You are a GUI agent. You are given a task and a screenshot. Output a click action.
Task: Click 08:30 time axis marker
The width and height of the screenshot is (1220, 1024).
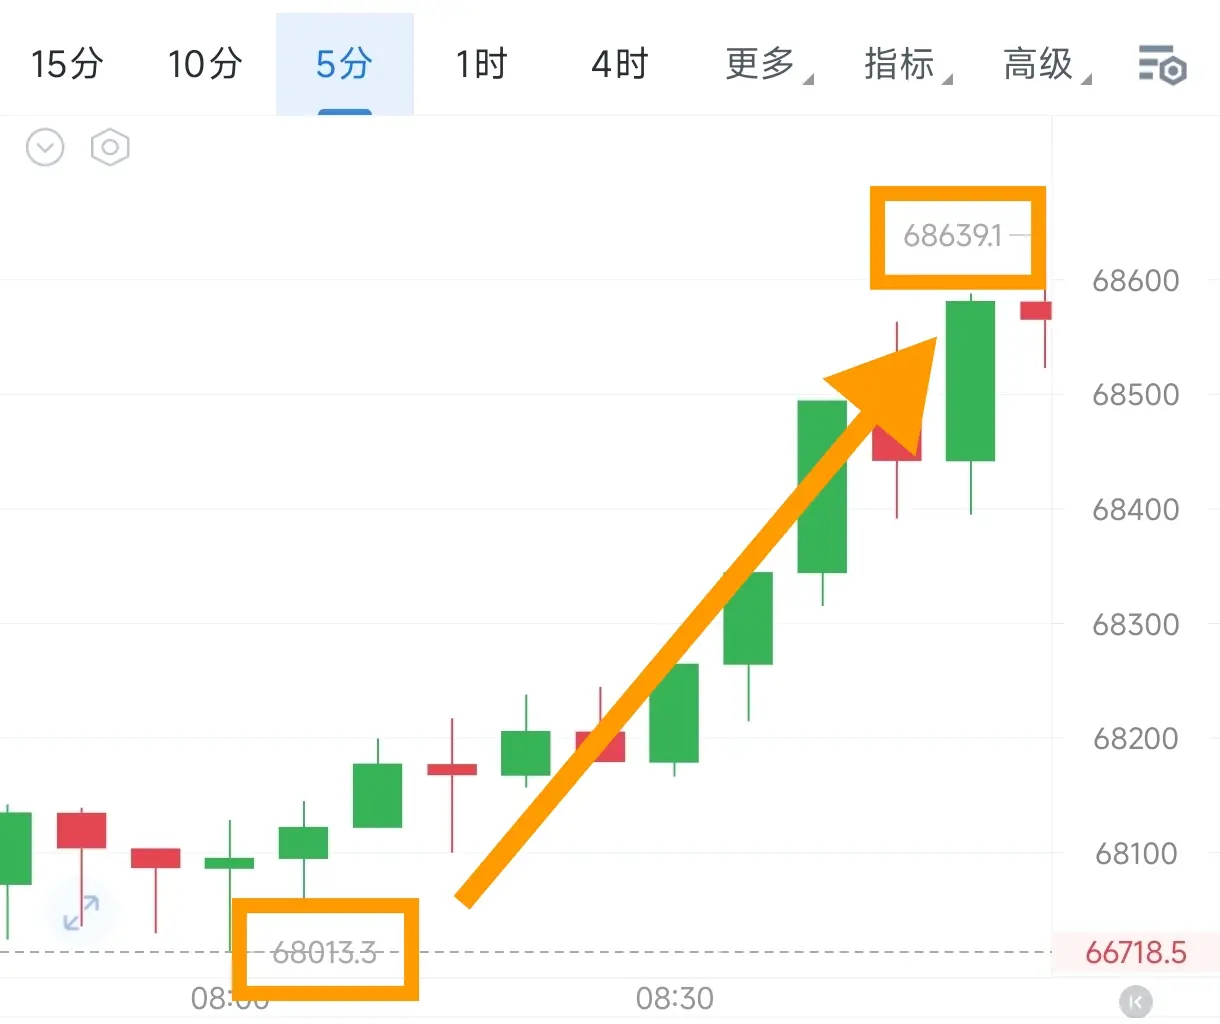point(675,998)
